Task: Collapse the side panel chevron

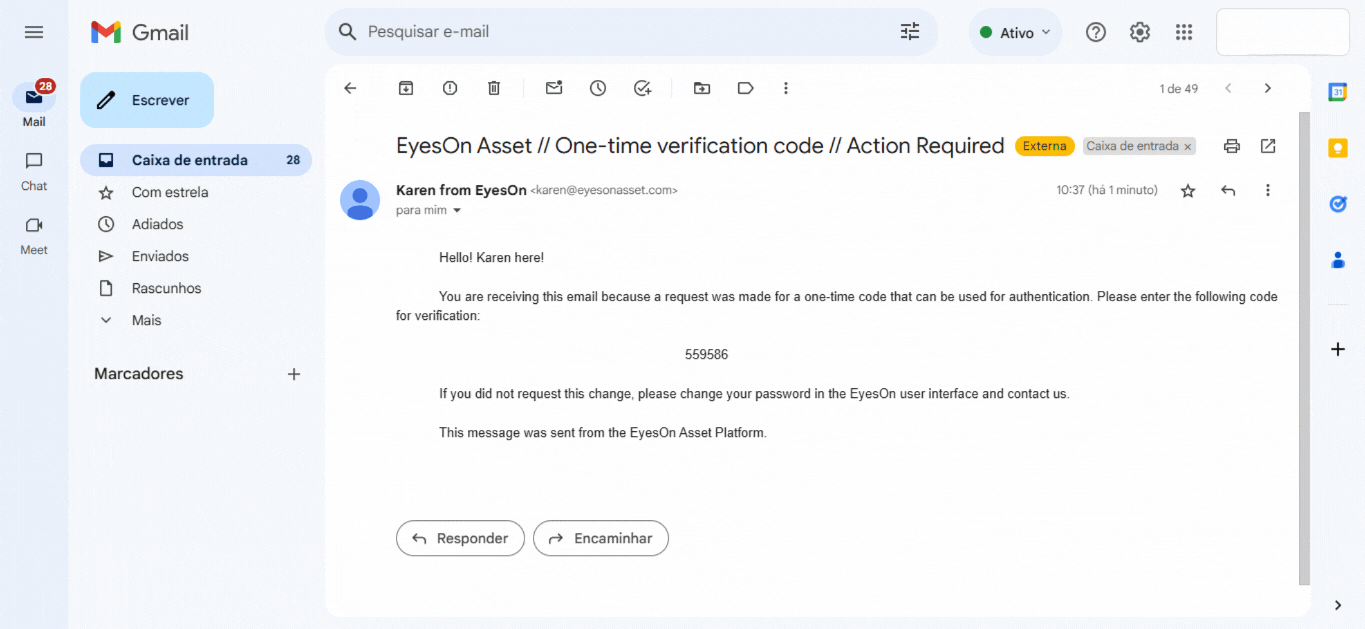Action: pos(1338,605)
